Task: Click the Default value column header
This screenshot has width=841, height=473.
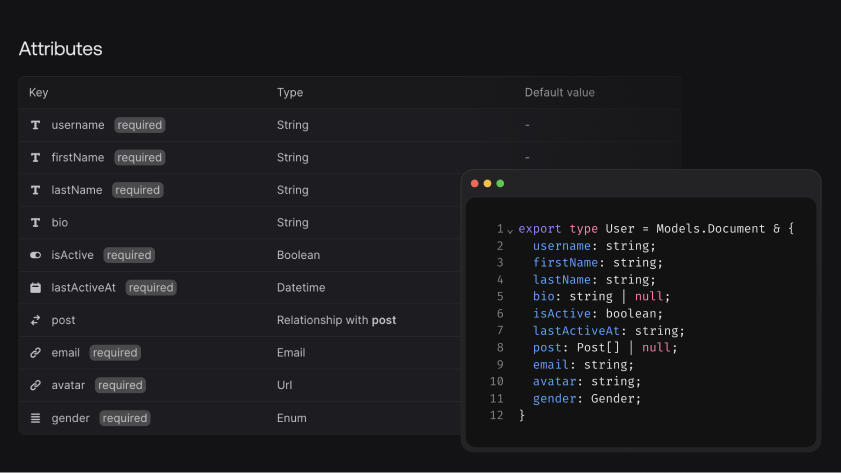Action: (559, 92)
